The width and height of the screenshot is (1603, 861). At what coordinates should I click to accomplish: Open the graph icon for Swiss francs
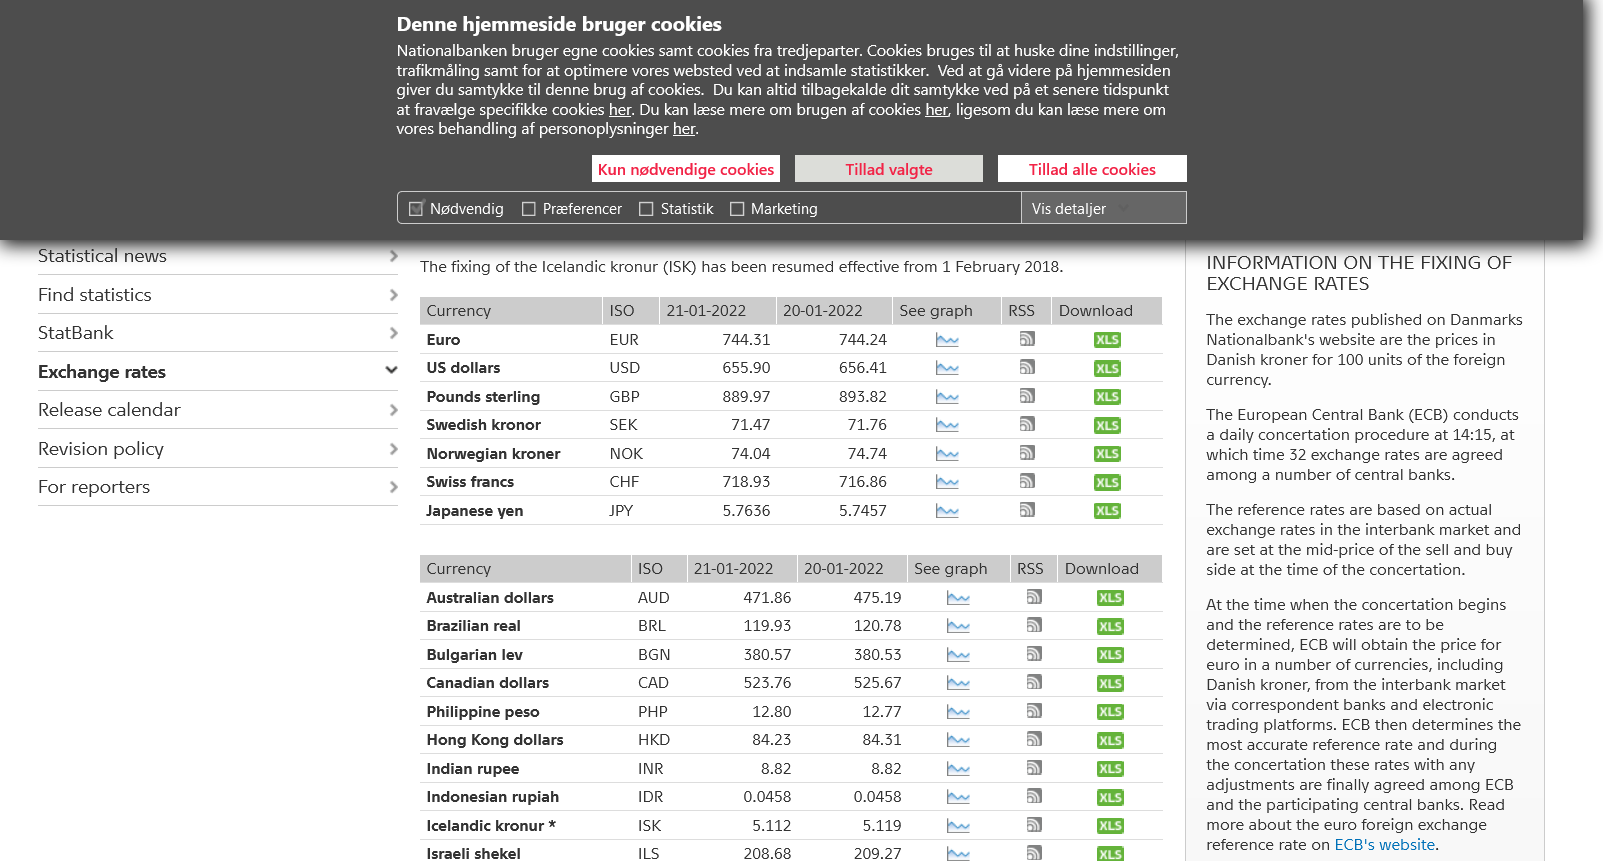946,482
